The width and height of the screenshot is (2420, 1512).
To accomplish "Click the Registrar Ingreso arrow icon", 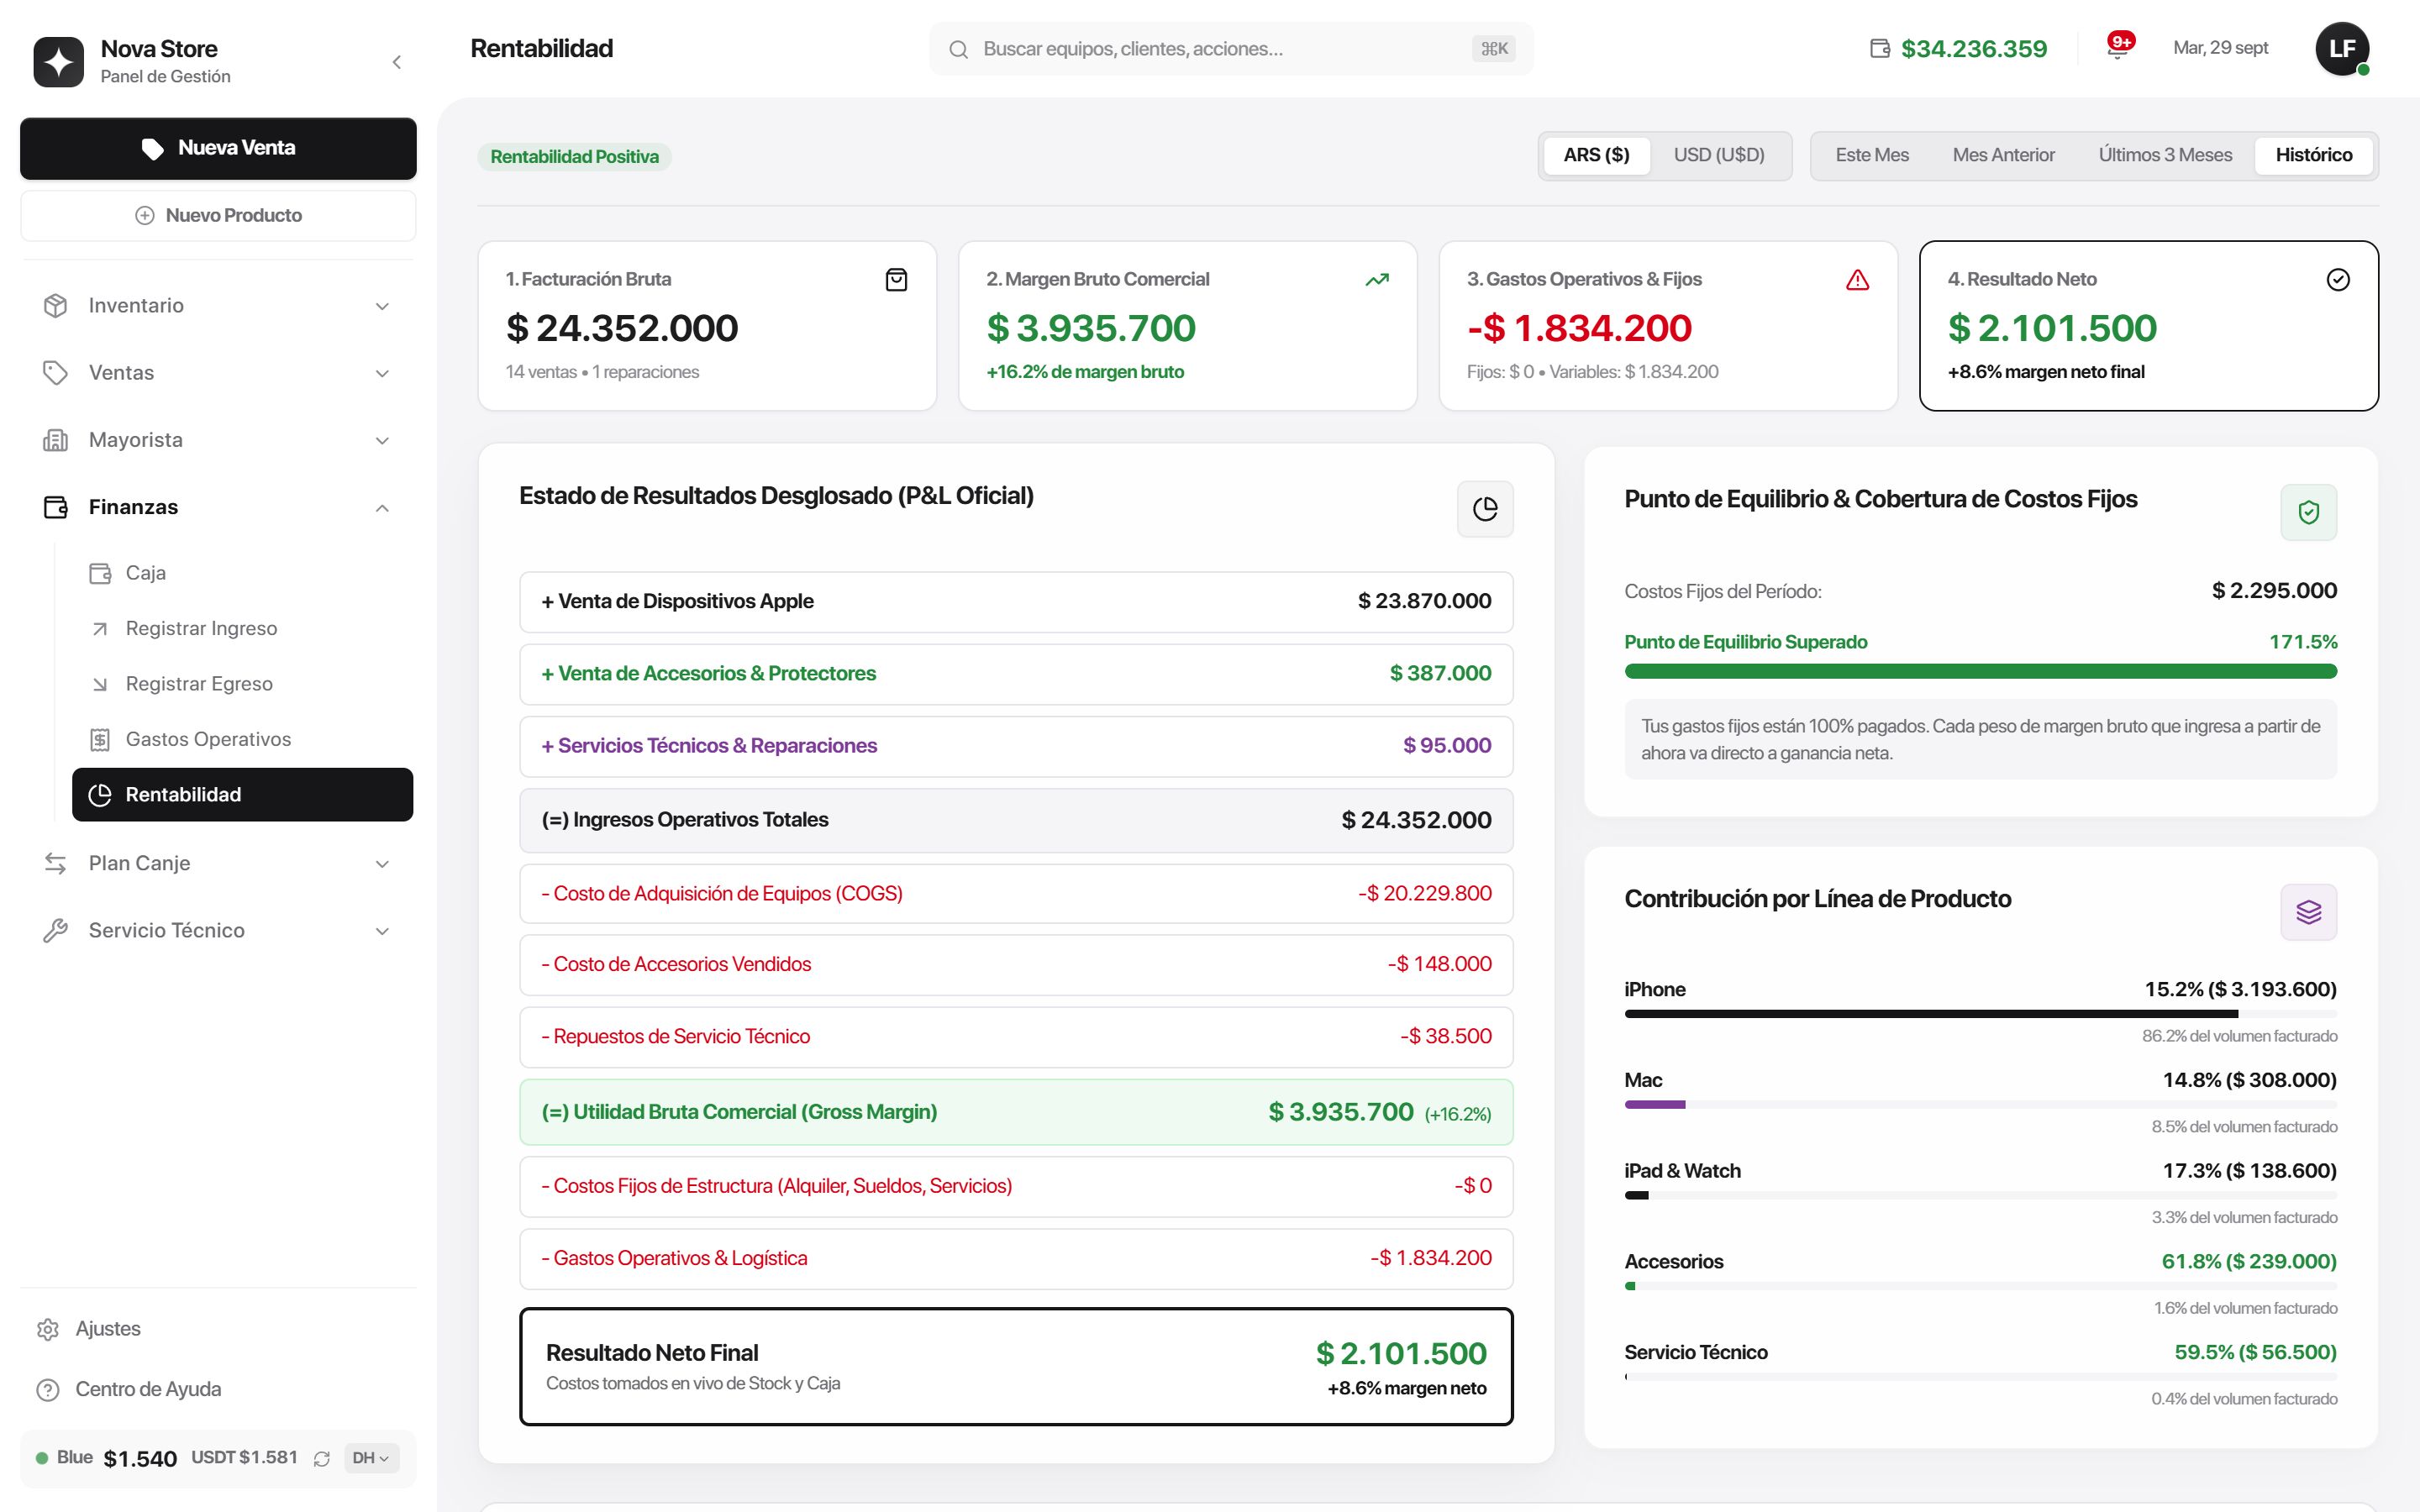I will 100,629.
